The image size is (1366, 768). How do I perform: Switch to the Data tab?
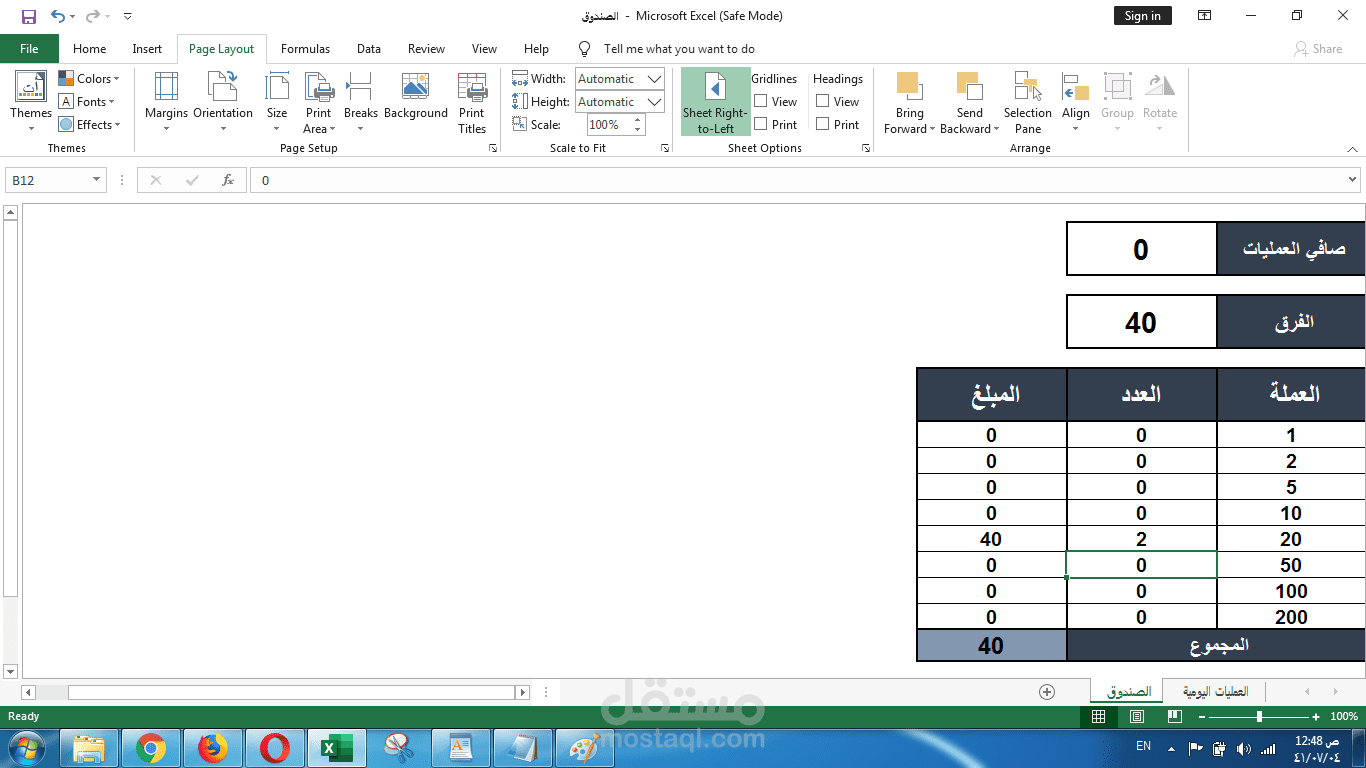[369, 49]
